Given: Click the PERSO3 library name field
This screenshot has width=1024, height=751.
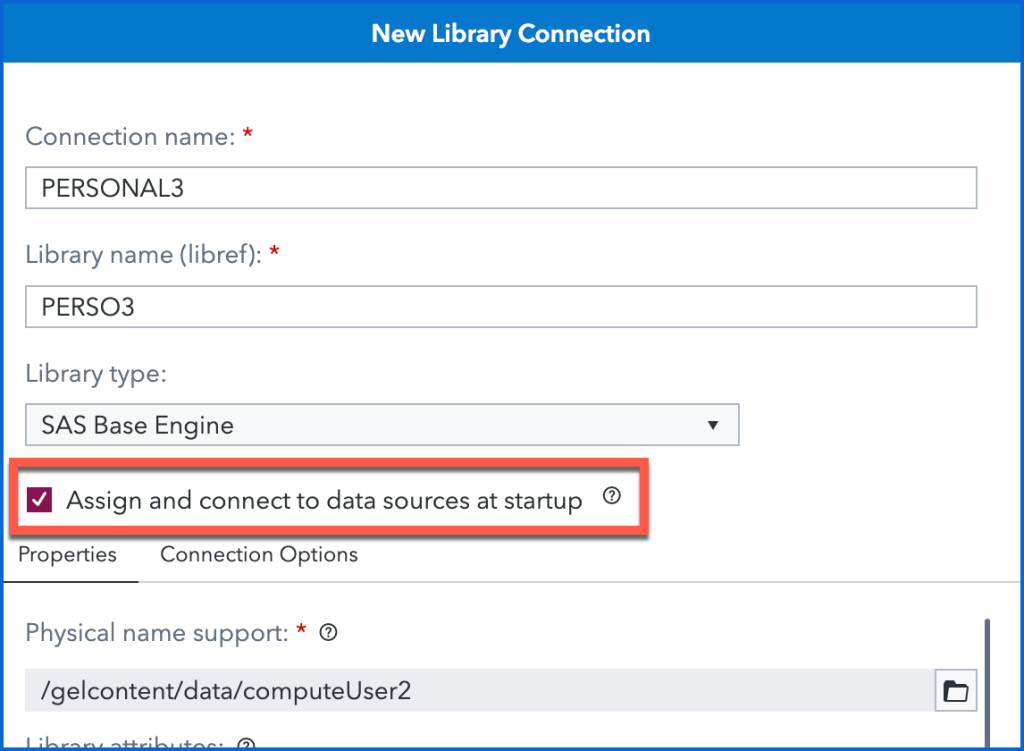Looking at the screenshot, I should coord(500,306).
